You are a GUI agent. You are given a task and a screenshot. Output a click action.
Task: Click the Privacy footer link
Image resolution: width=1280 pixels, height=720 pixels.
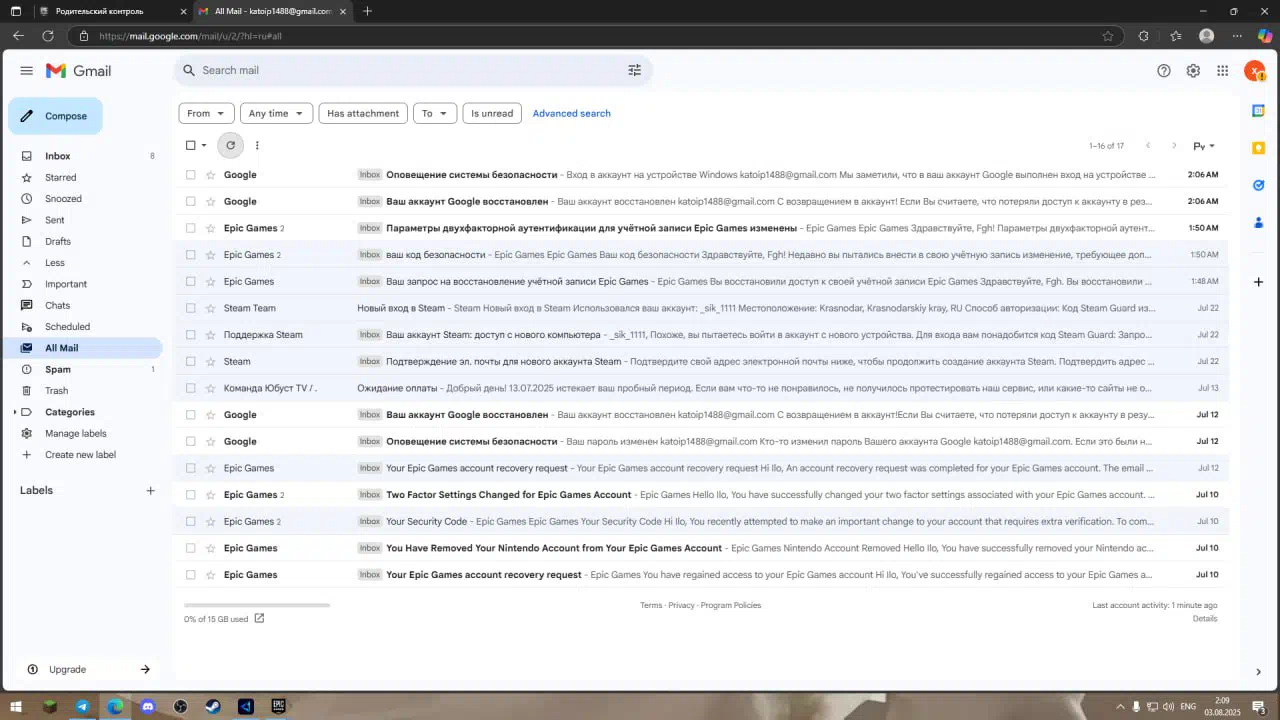click(681, 606)
